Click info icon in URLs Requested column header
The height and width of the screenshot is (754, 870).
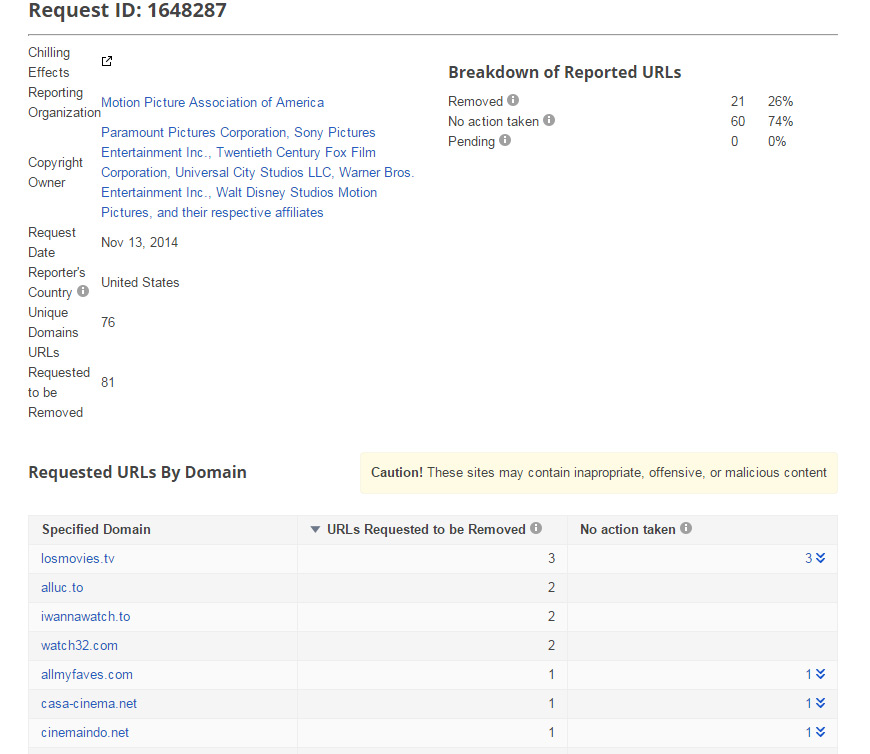(536, 529)
